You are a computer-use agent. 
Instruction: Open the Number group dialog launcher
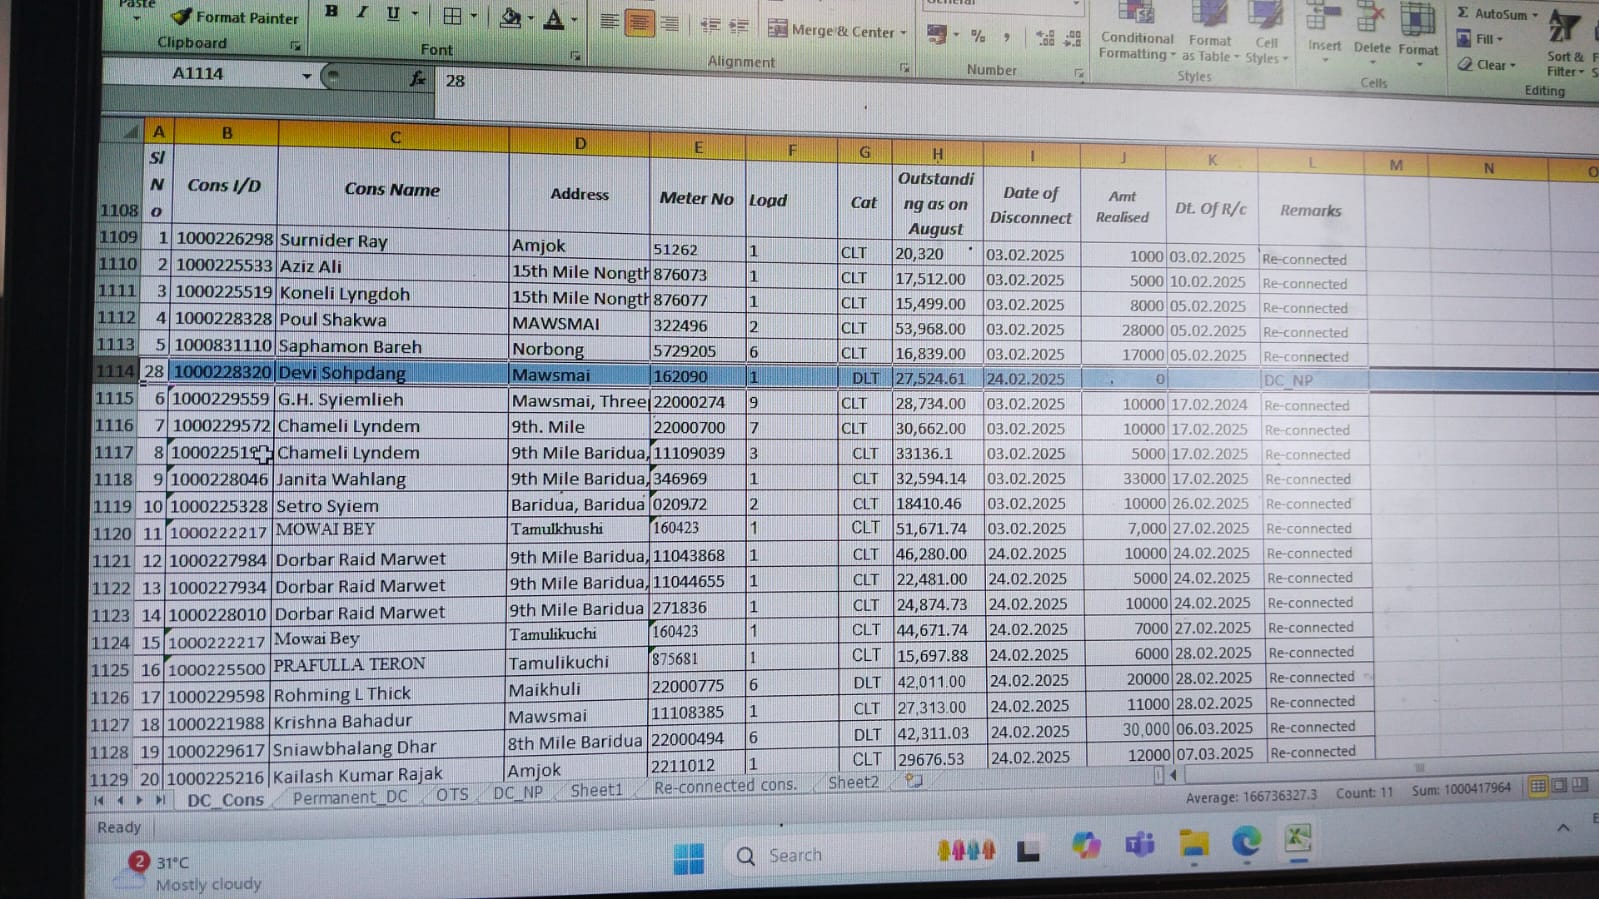click(1079, 73)
